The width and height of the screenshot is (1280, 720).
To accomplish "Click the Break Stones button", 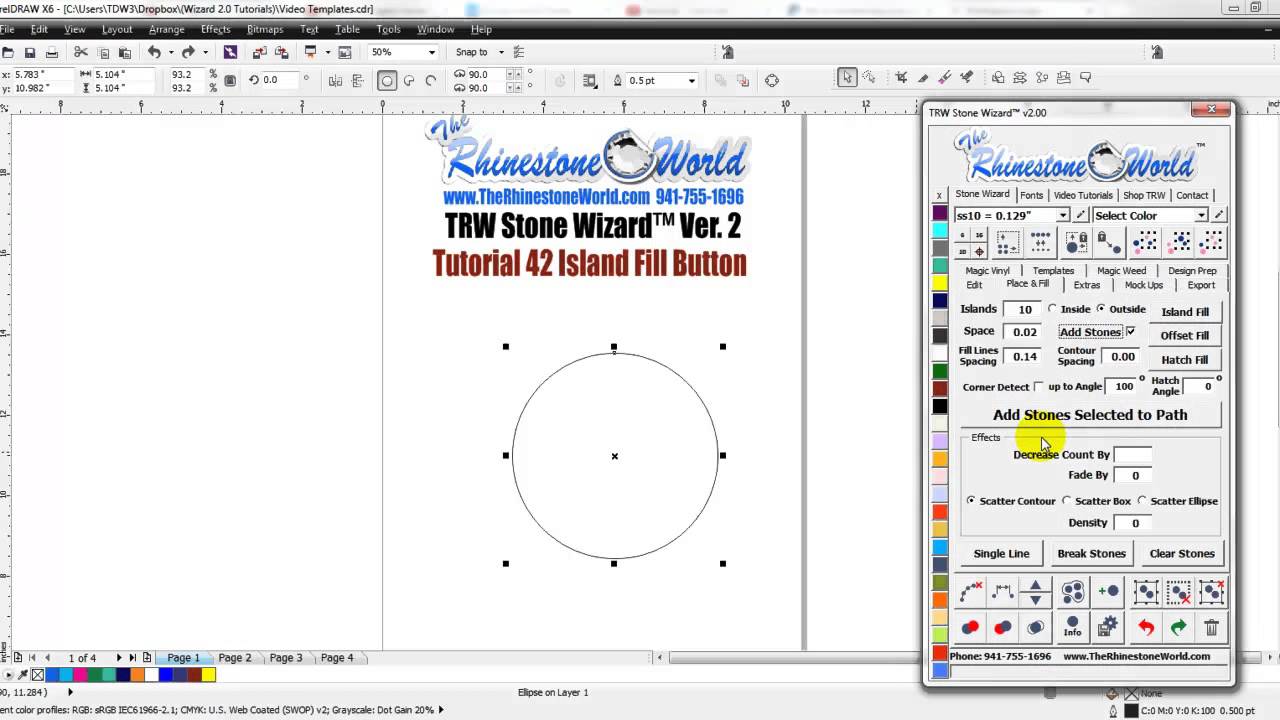I will point(1091,553).
